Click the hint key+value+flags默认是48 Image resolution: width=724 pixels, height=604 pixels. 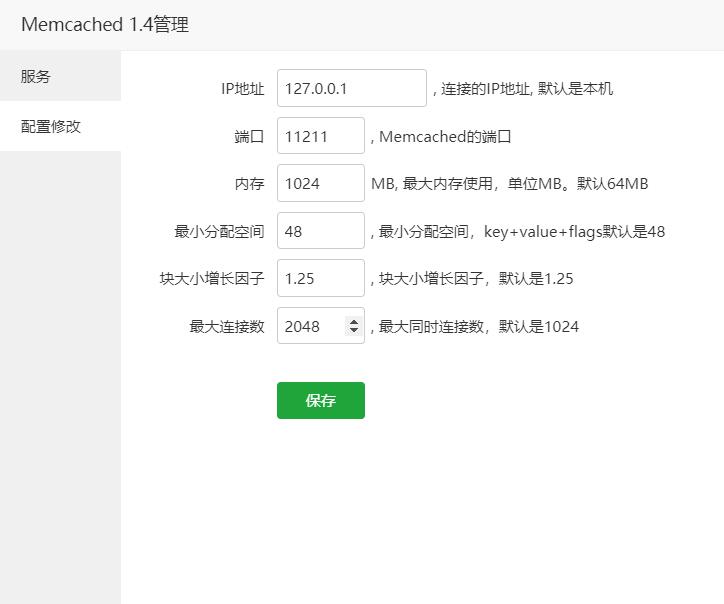[x=574, y=232]
